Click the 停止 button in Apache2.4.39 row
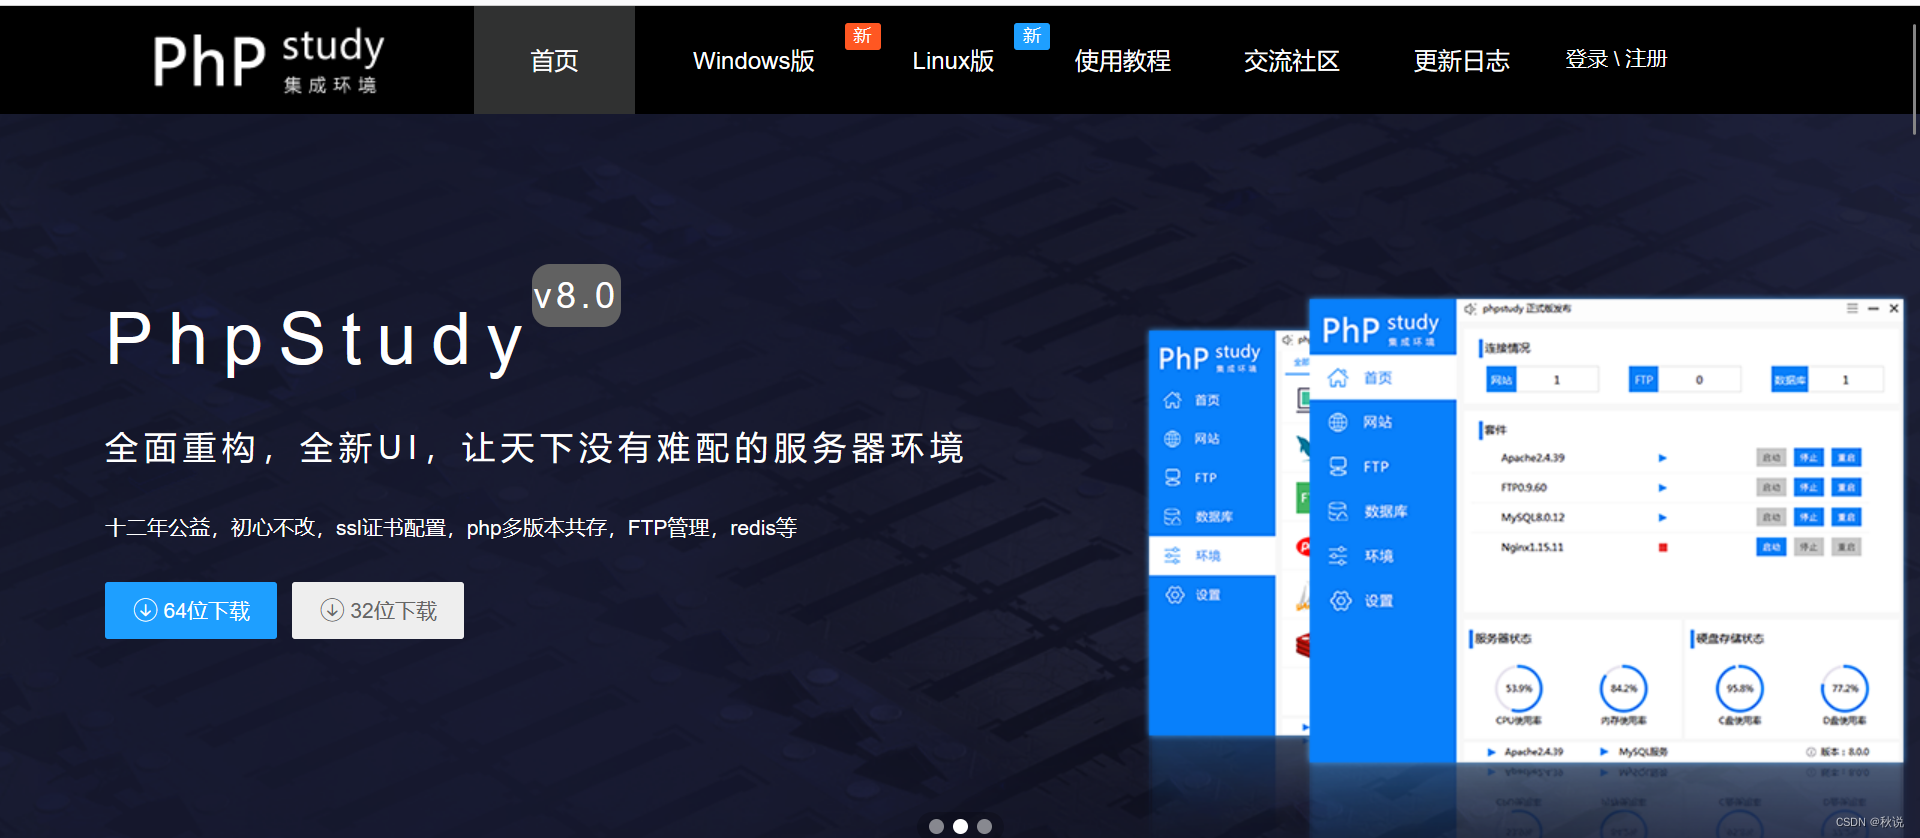The image size is (1920, 838). [1808, 458]
